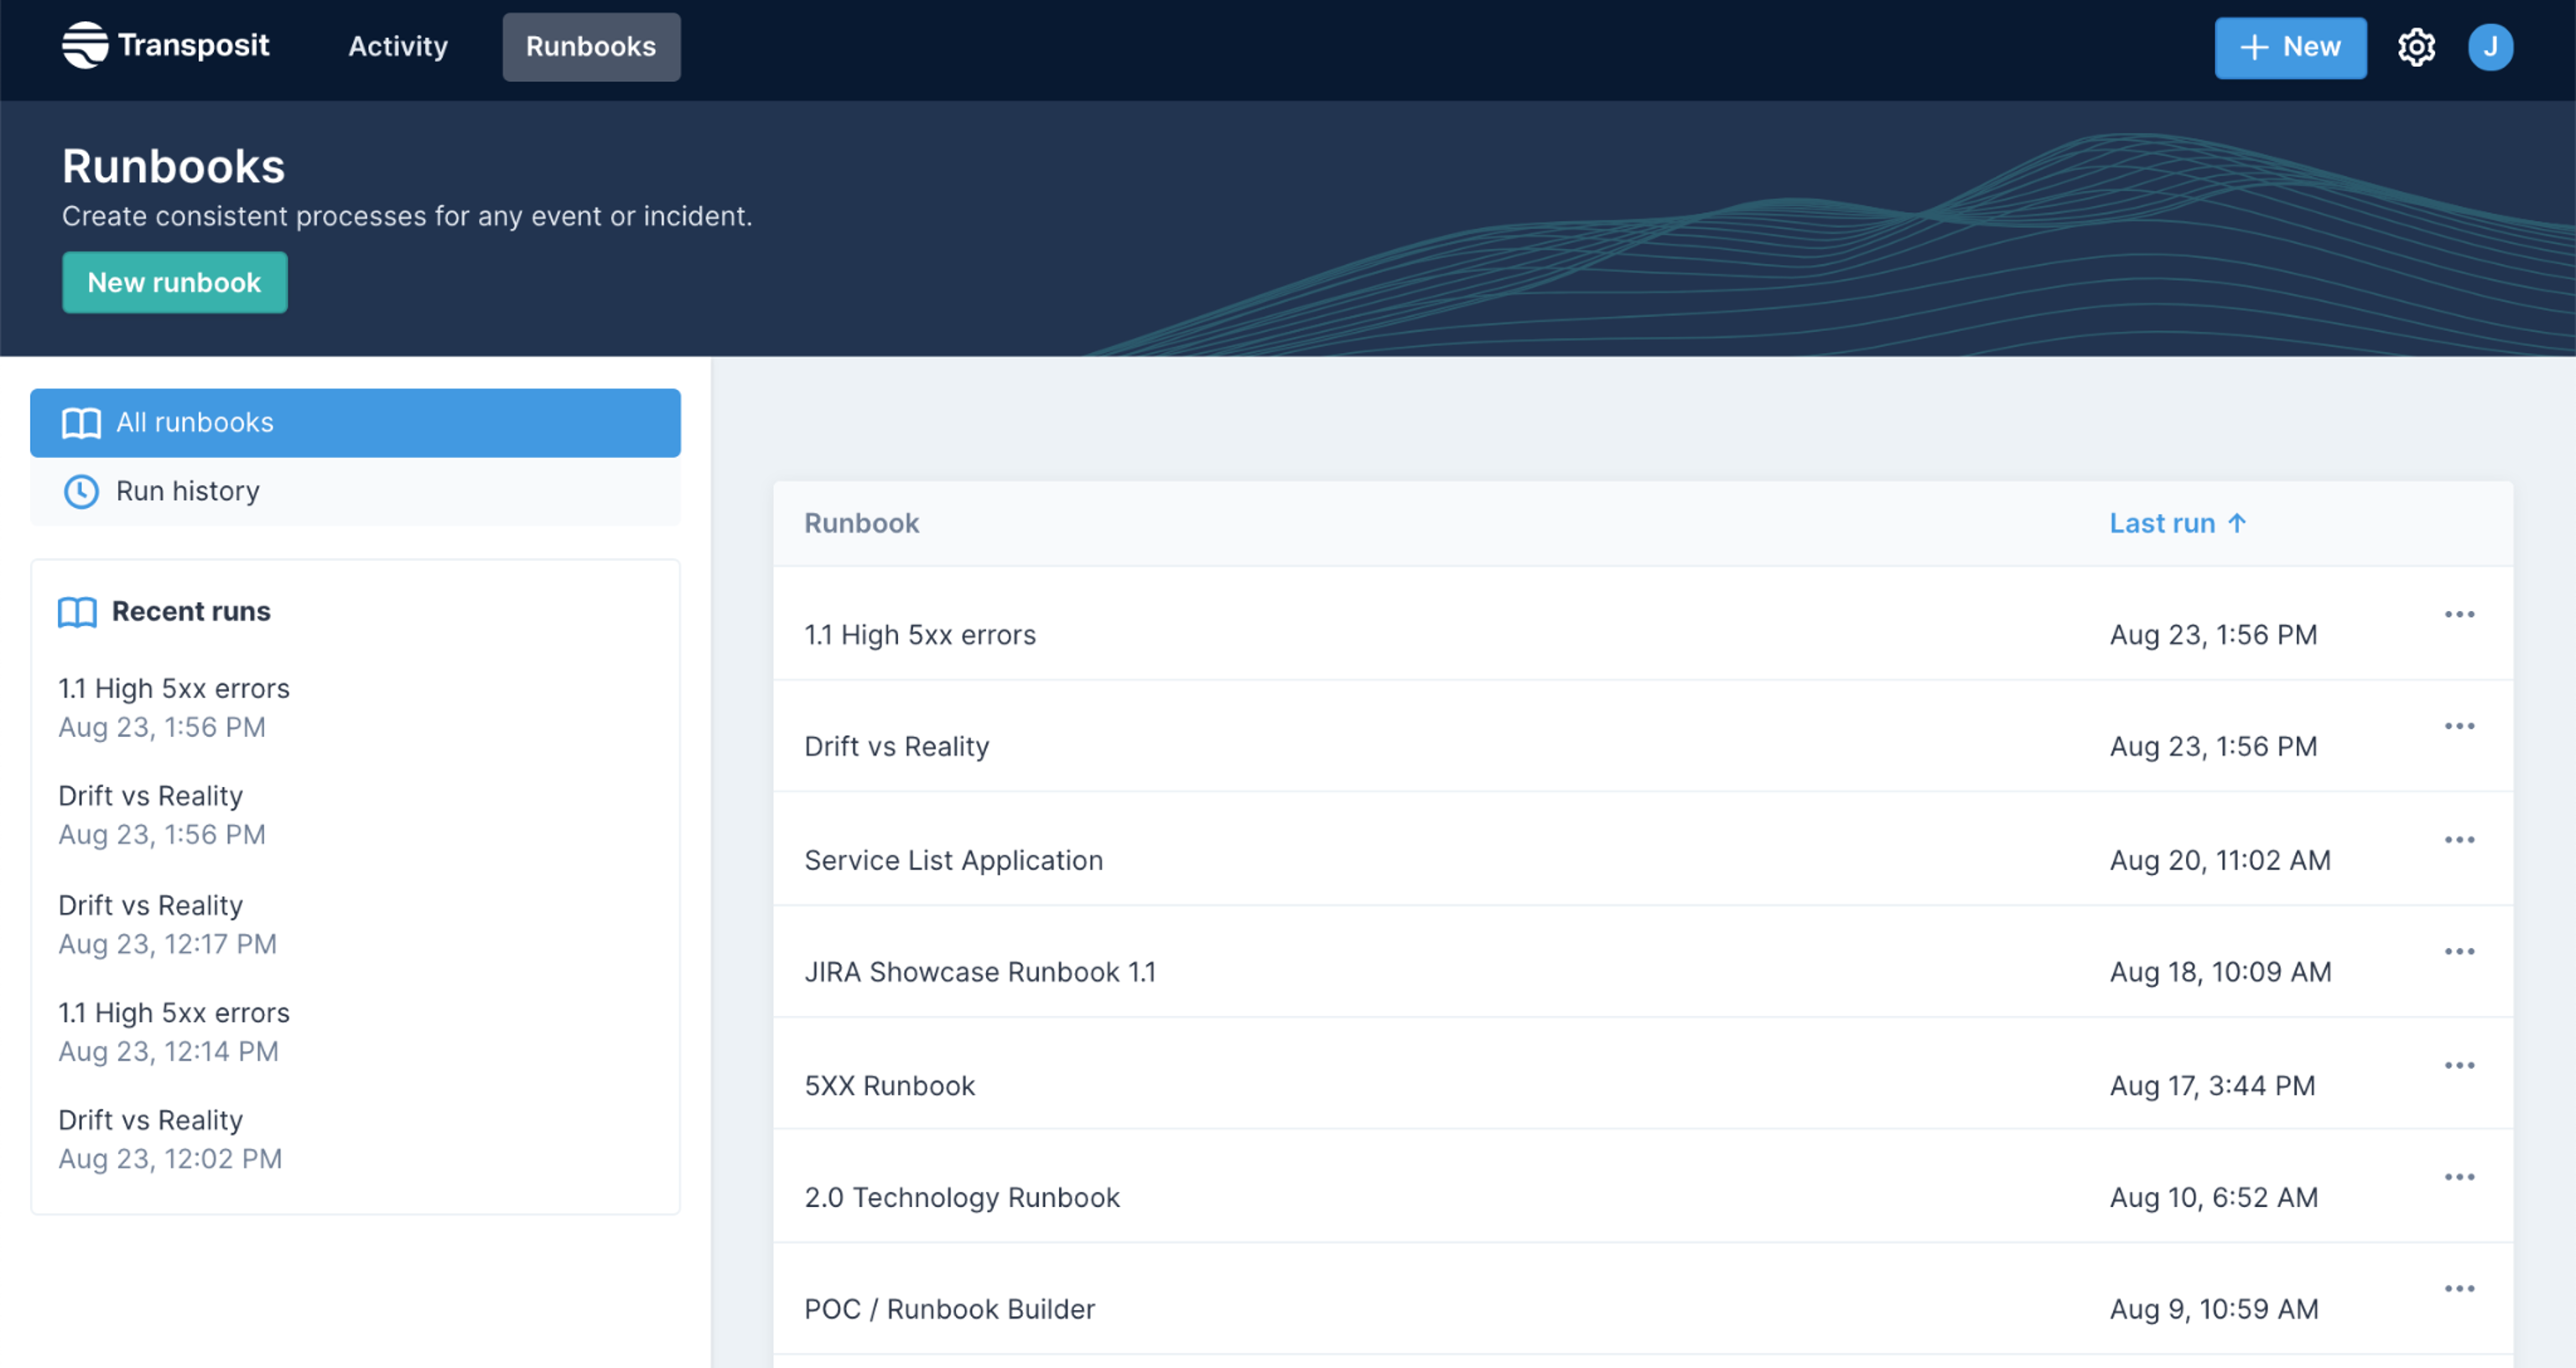Click the Recent runs book icon
The width and height of the screenshot is (2576, 1368).
[x=77, y=611]
